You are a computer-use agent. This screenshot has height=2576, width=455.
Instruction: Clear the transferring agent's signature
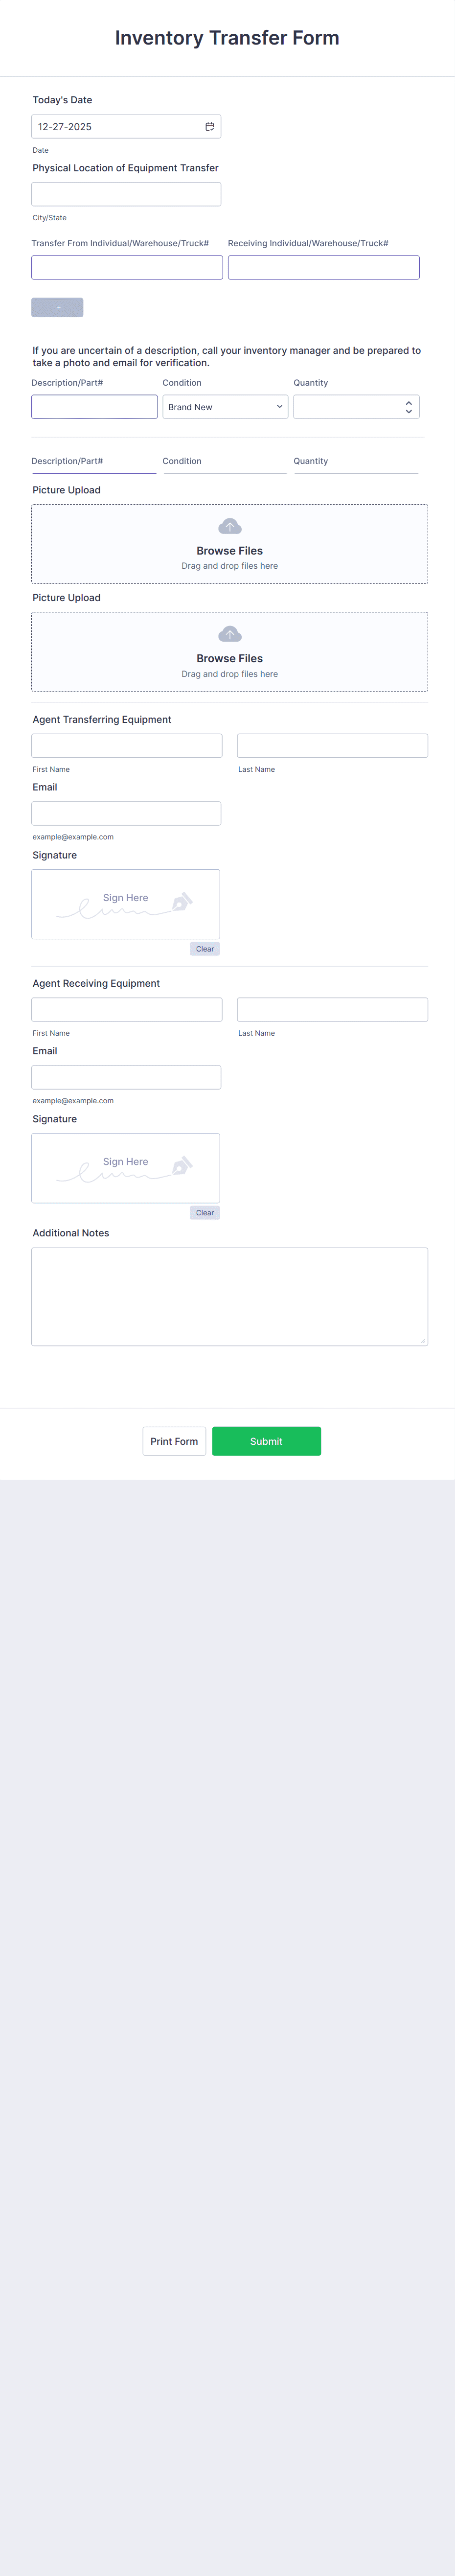point(204,948)
